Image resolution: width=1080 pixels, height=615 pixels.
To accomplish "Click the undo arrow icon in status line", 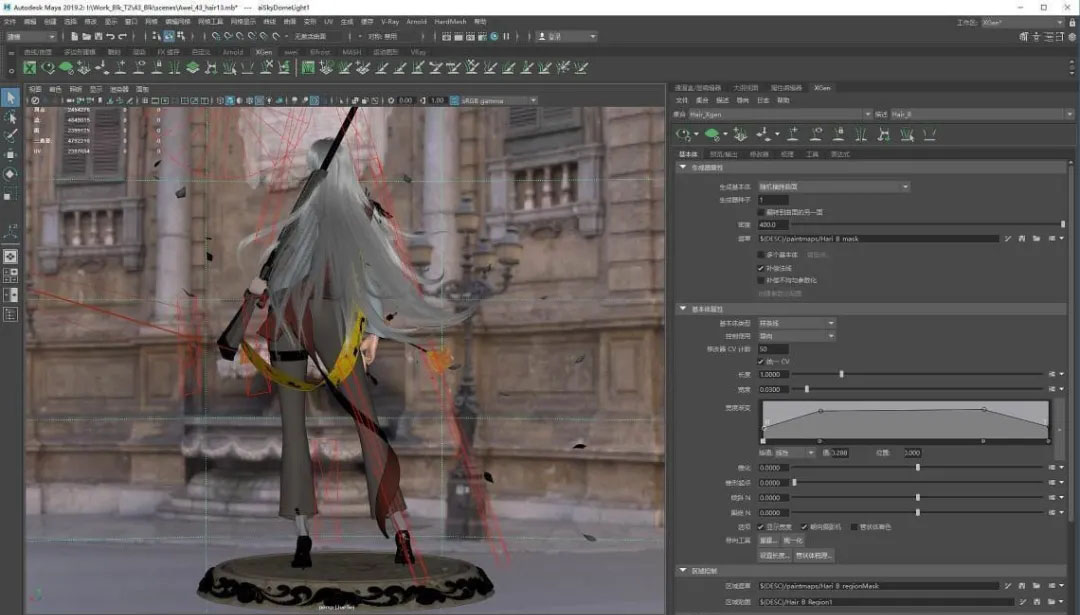I will [x=109, y=37].
